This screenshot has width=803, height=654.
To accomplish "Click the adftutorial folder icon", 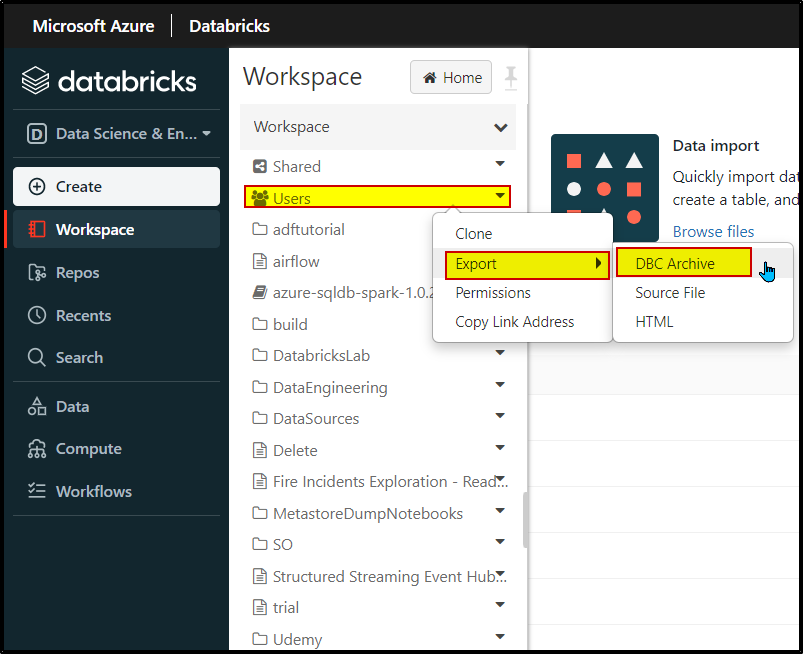I will tap(260, 229).
